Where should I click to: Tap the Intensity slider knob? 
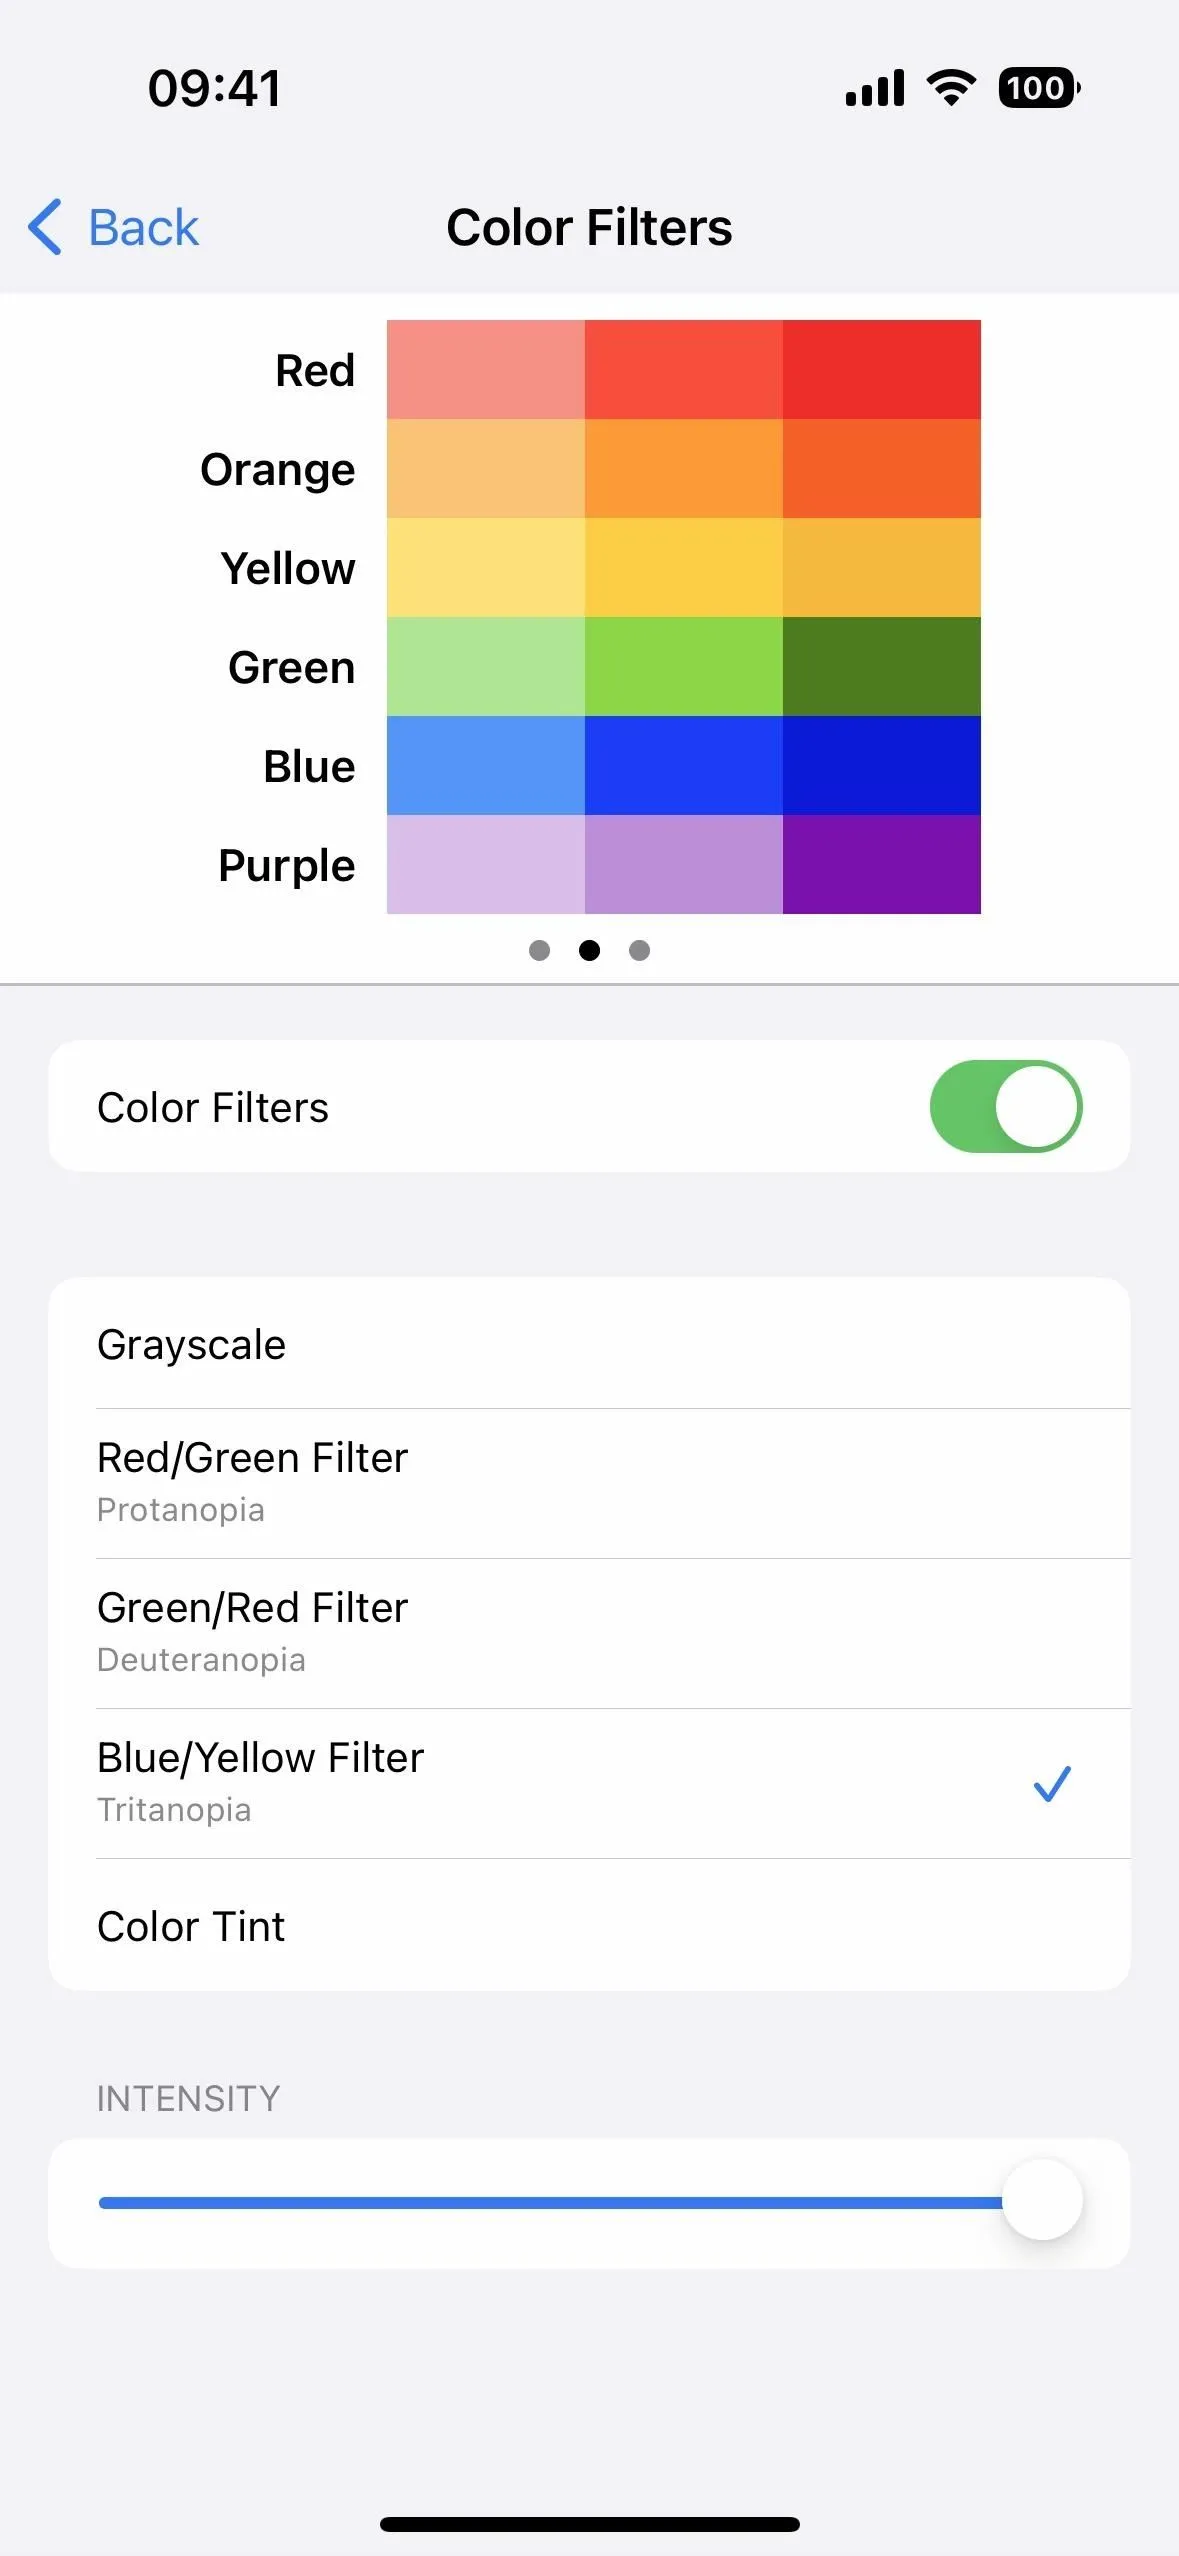click(x=1042, y=2200)
